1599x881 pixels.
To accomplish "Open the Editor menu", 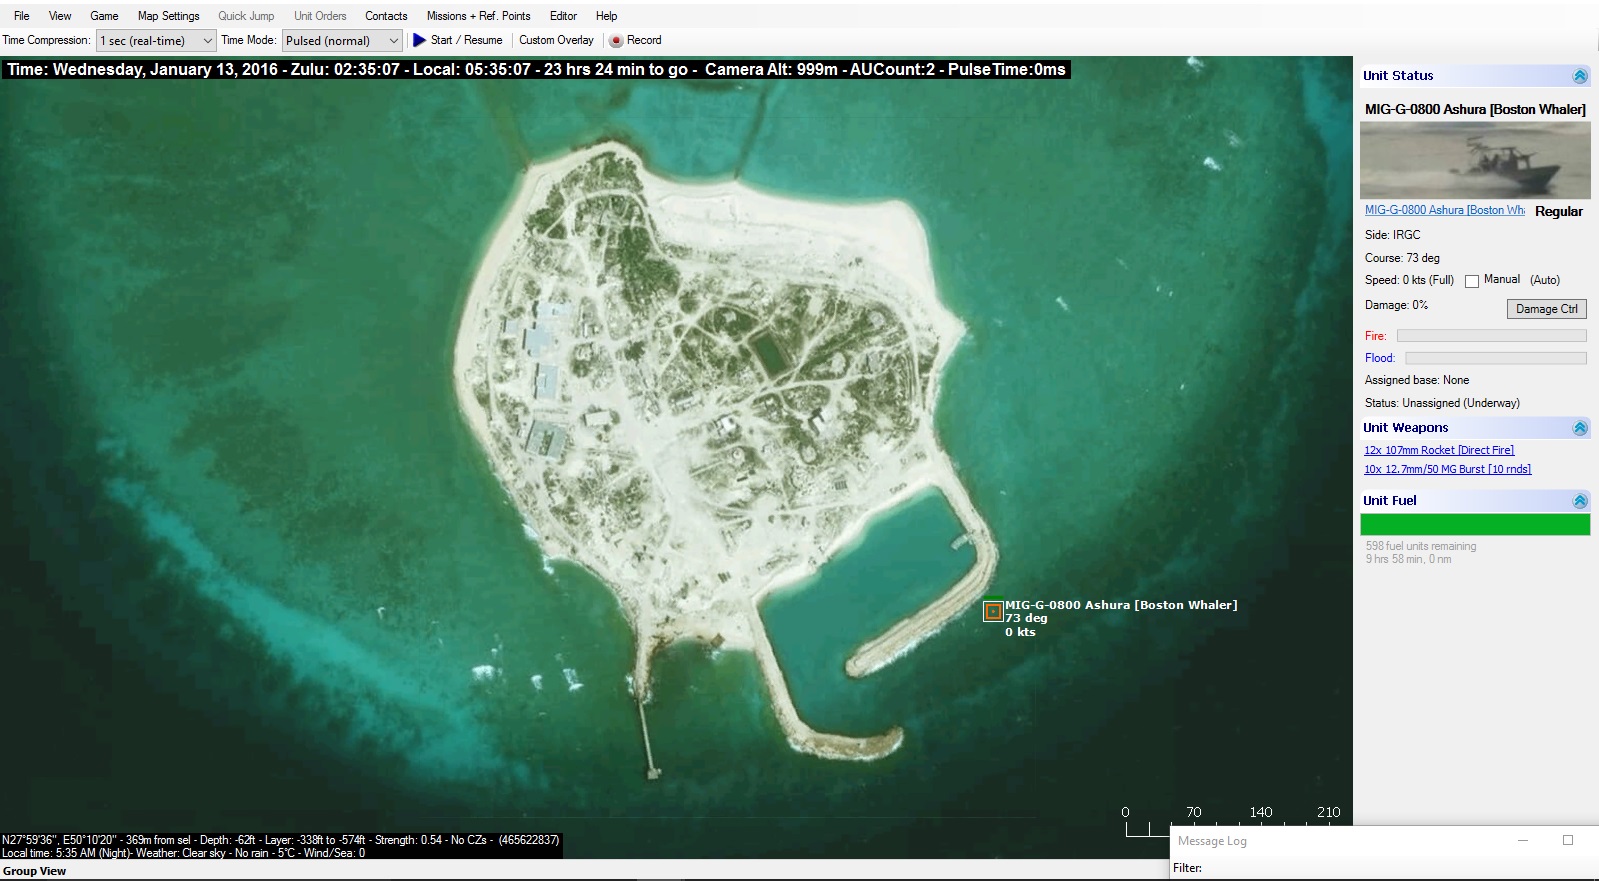I will tap(563, 16).
